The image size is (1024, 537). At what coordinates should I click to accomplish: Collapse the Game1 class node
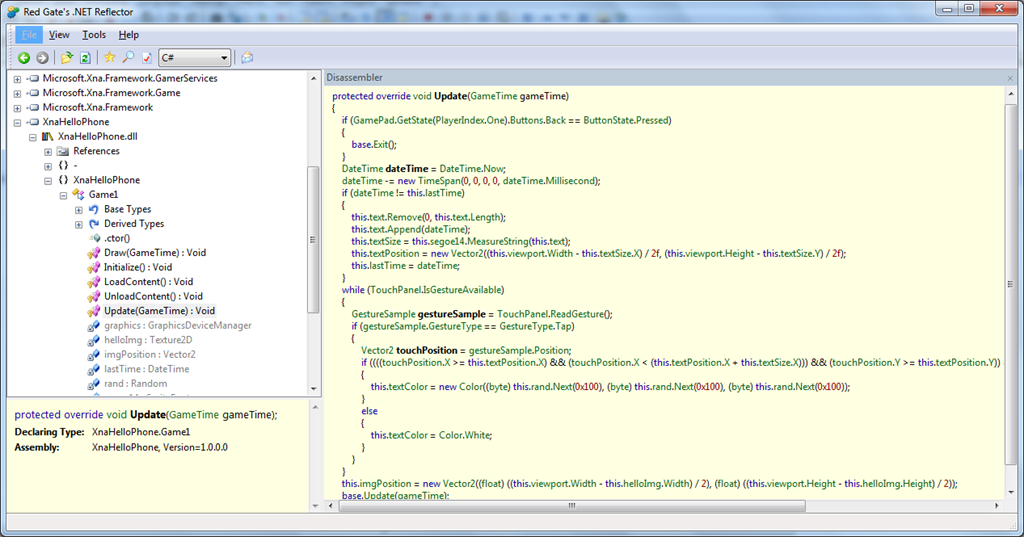(63, 195)
